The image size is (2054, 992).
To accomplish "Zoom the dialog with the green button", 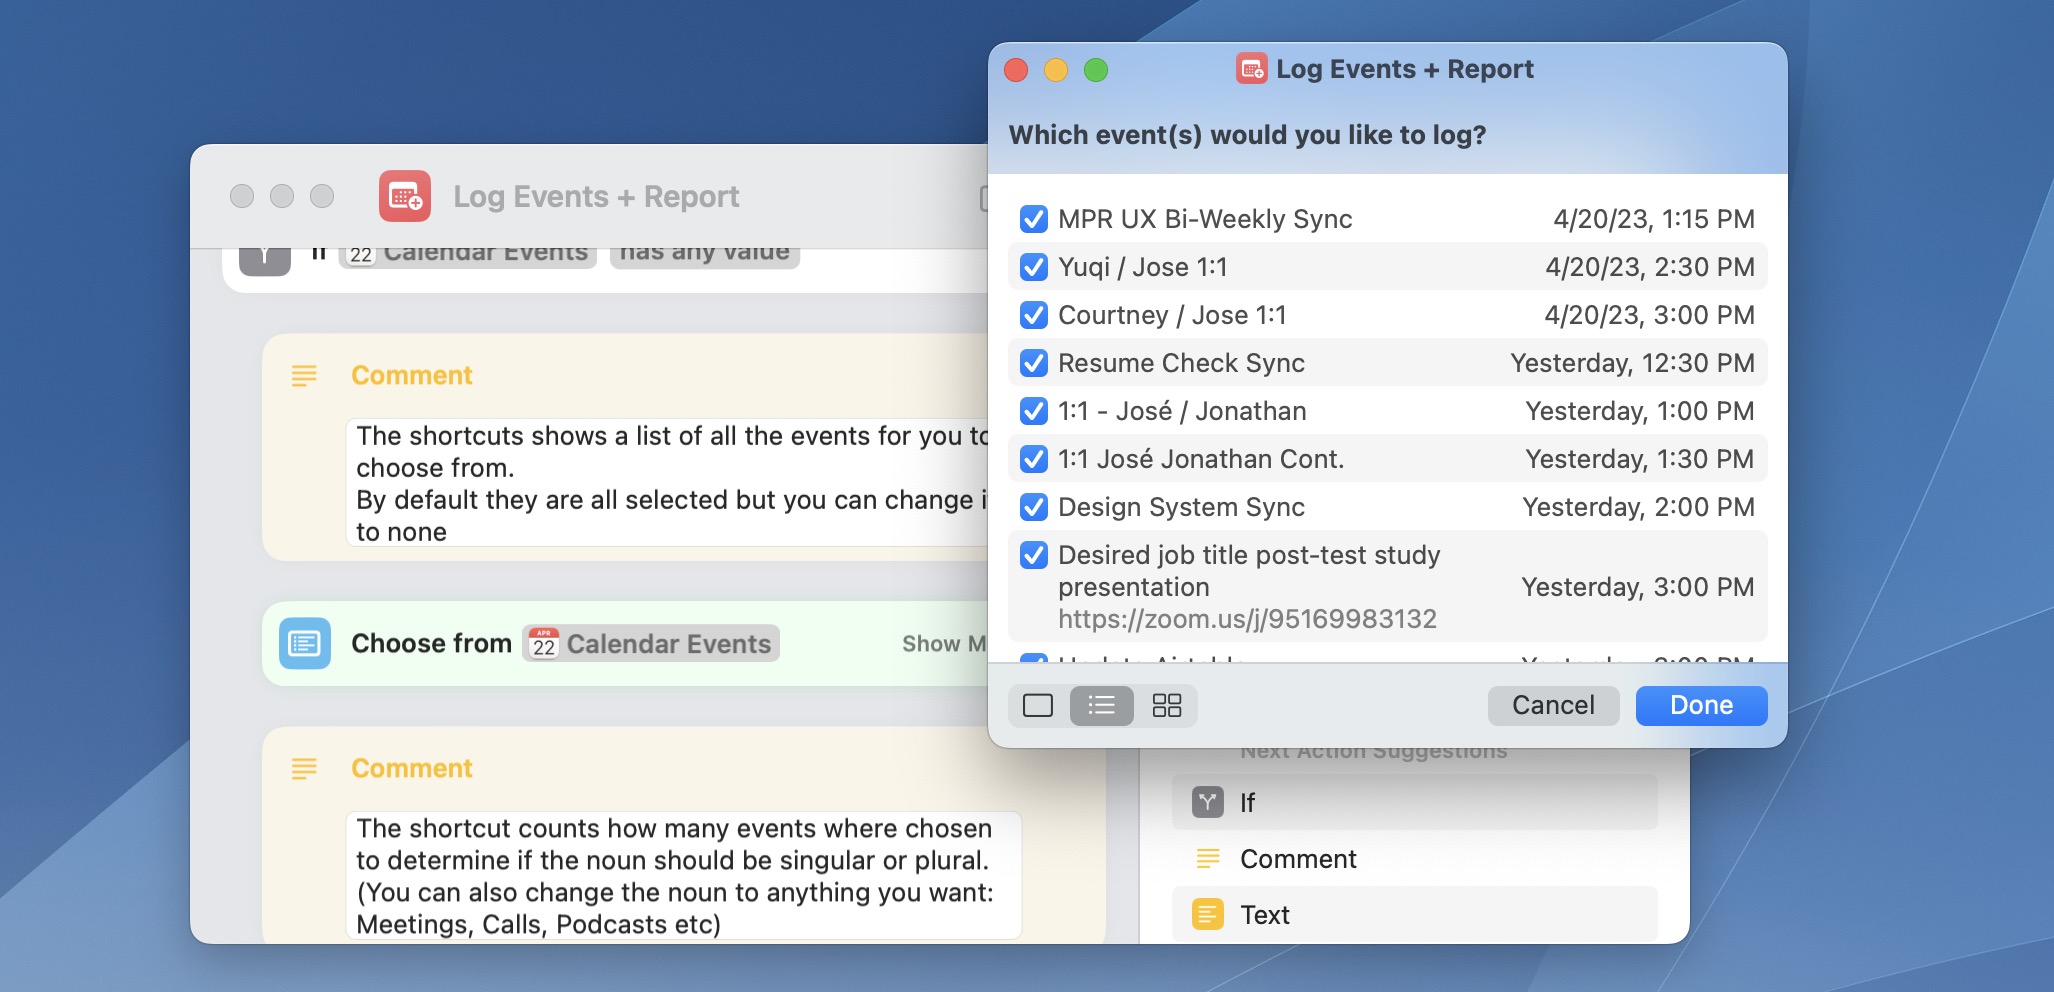I will [x=1096, y=70].
